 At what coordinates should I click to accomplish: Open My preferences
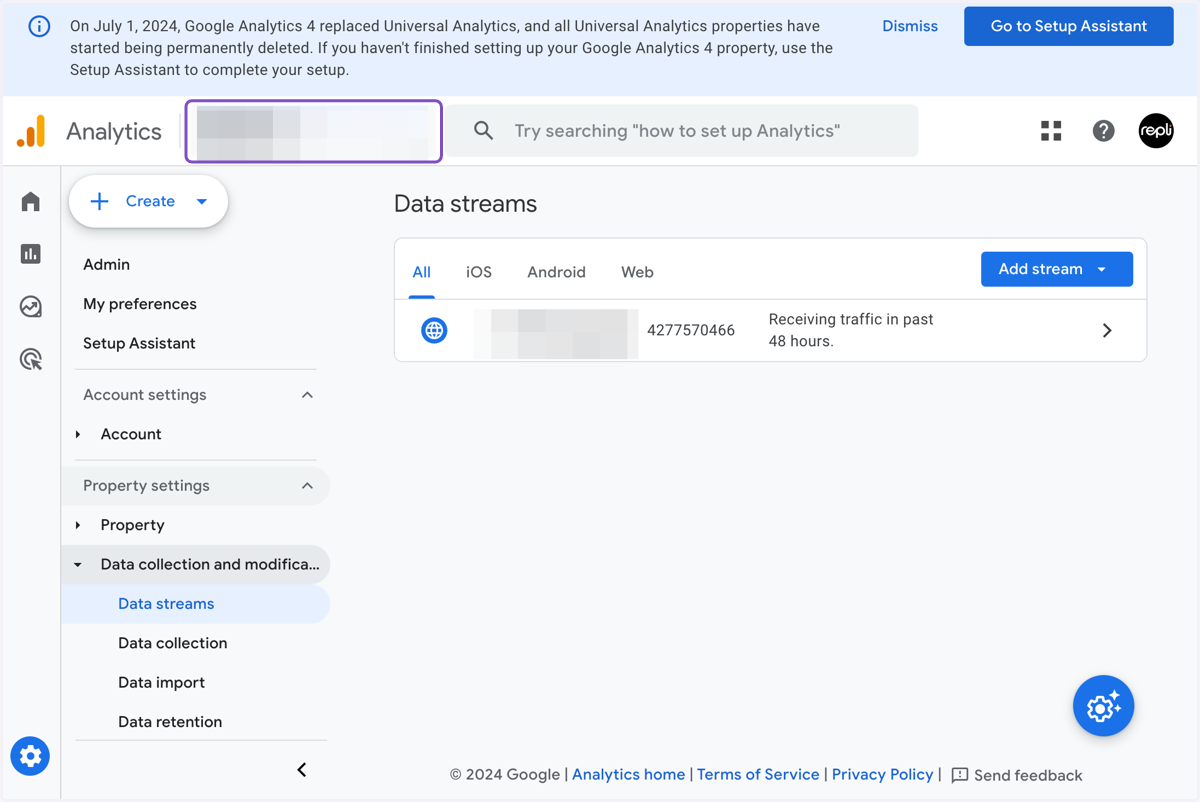[x=140, y=304]
